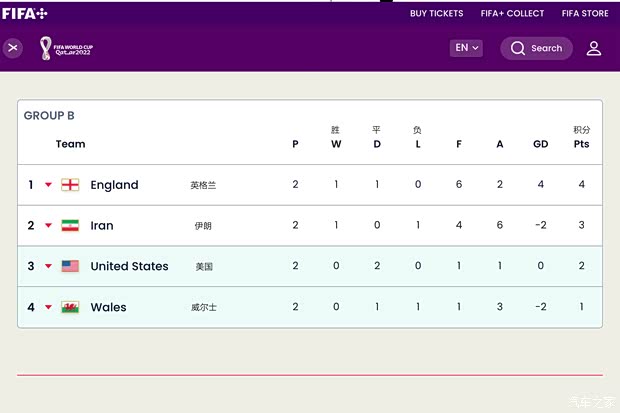Viewport: 620px width, 413px height.
Task: Click the FIFA World Cup Qatar 2022 logo
Action: pyautogui.click(x=65, y=48)
